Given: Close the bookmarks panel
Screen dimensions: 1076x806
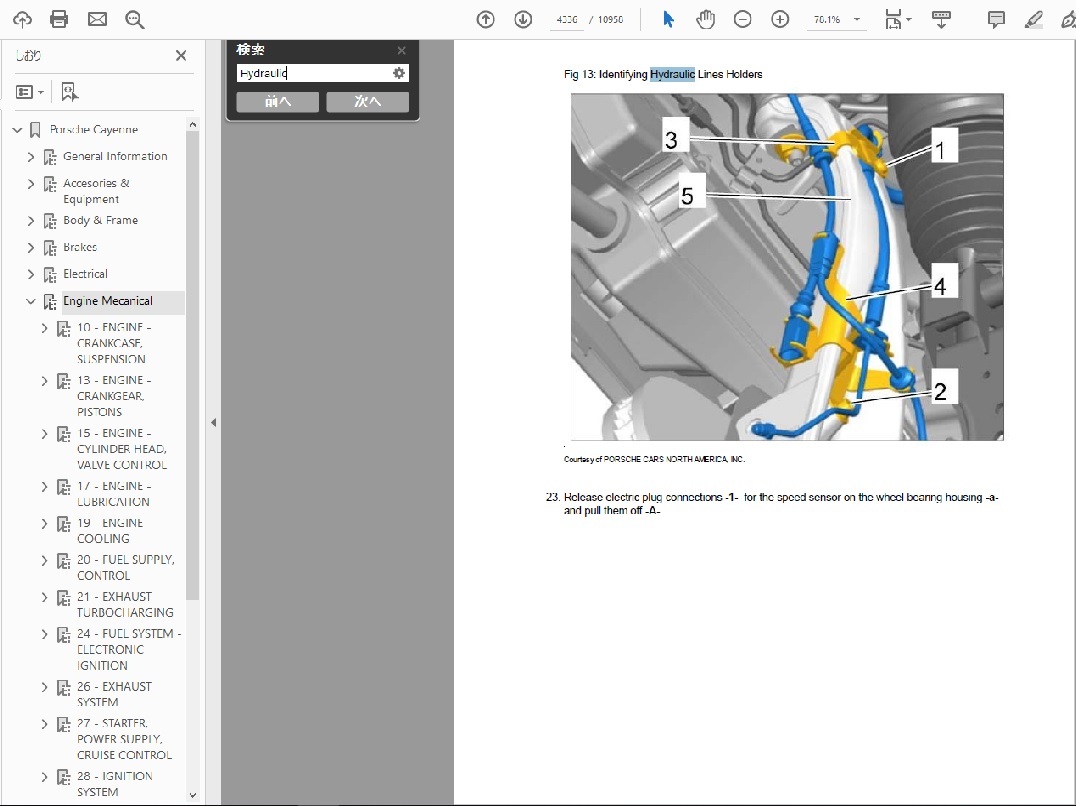Looking at the screenshot, I should click(181, 56).
